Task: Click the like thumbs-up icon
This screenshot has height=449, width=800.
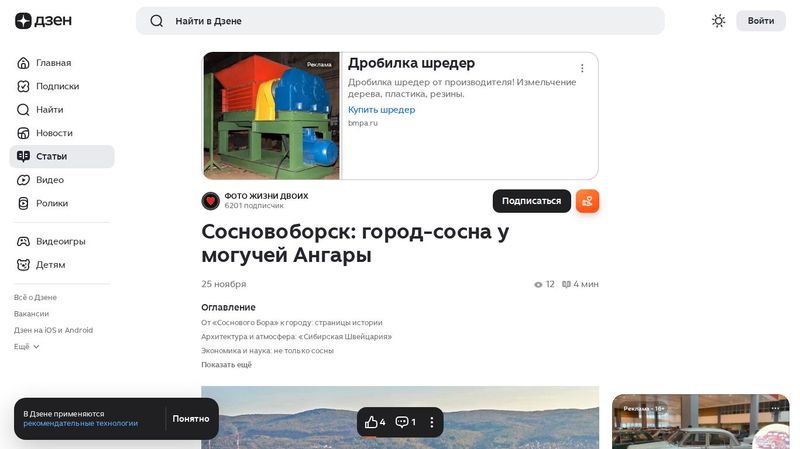Action: (371, 422)
